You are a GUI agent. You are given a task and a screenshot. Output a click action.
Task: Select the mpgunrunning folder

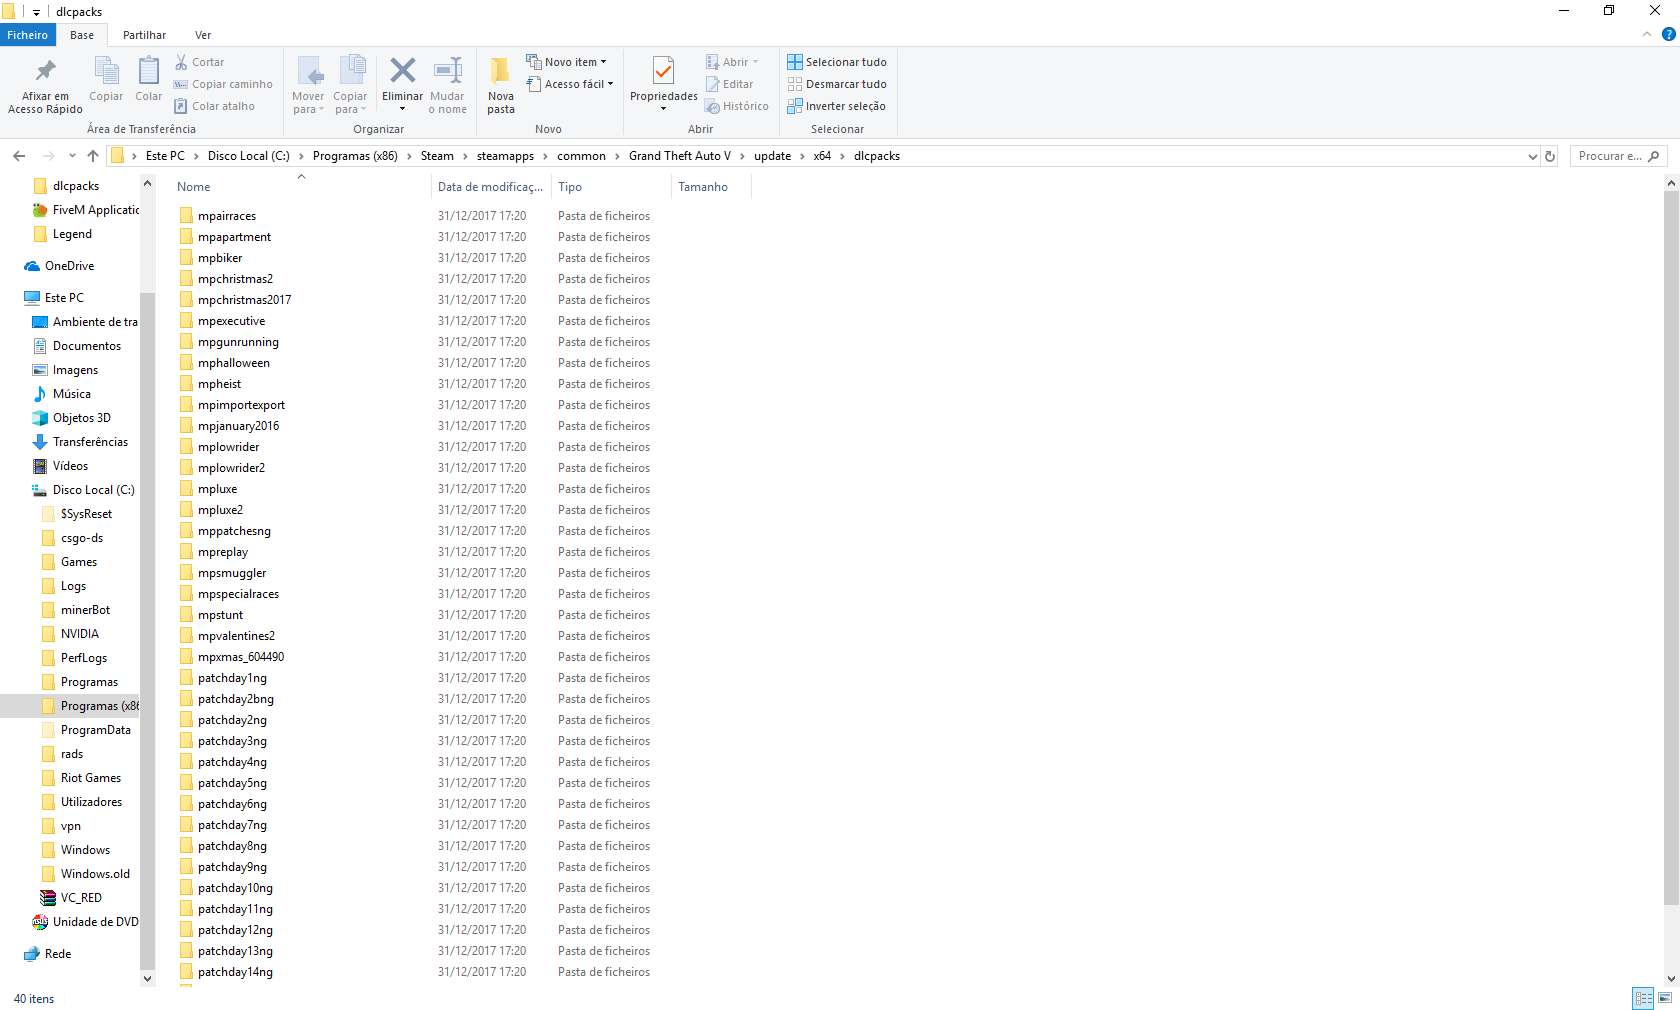pyautogui.click(x=238, y=342)
